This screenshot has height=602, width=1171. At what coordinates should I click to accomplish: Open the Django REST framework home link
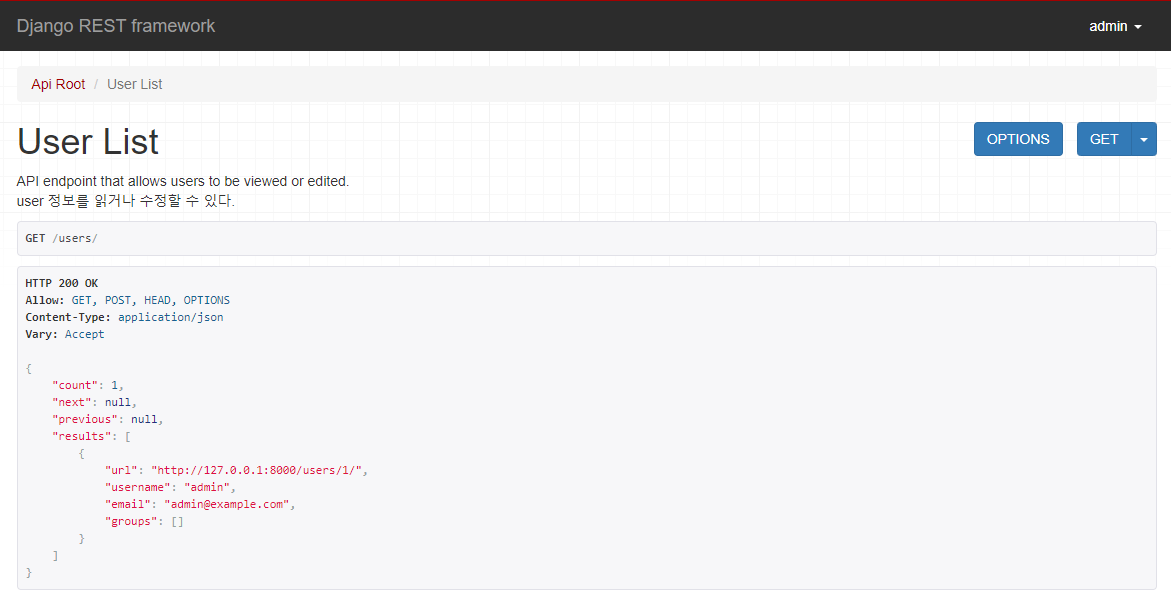(116, 26)
